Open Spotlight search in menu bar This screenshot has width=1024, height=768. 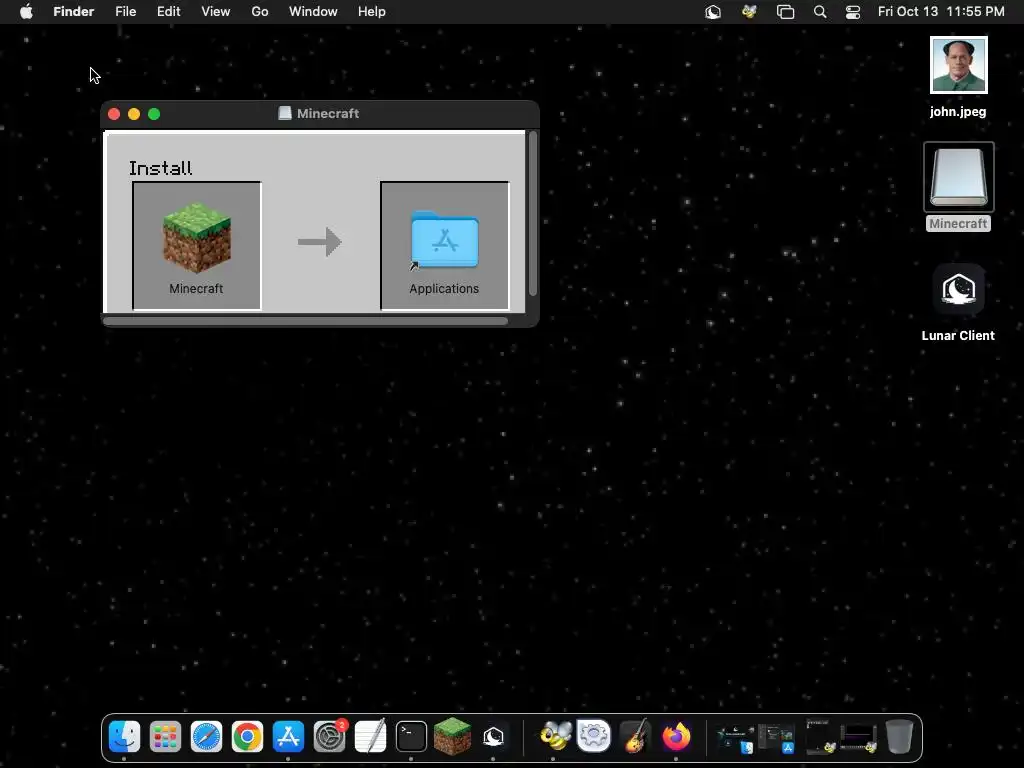pos(820,12)
